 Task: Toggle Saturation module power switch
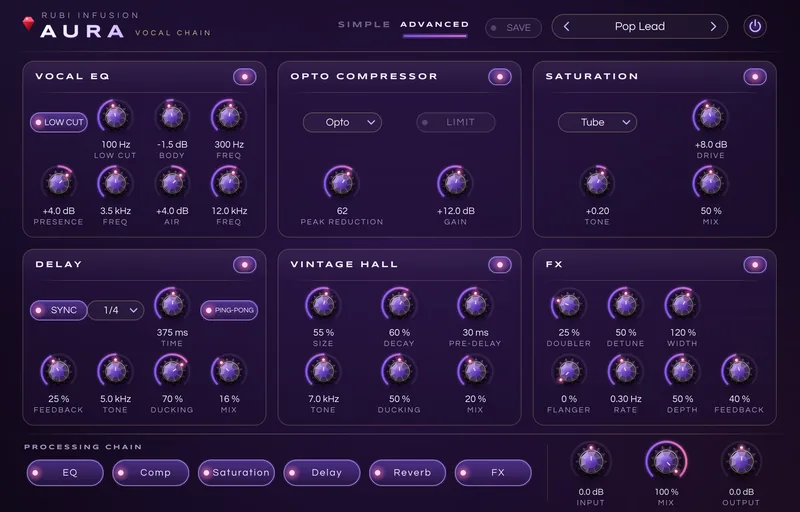tap(755, 77)
